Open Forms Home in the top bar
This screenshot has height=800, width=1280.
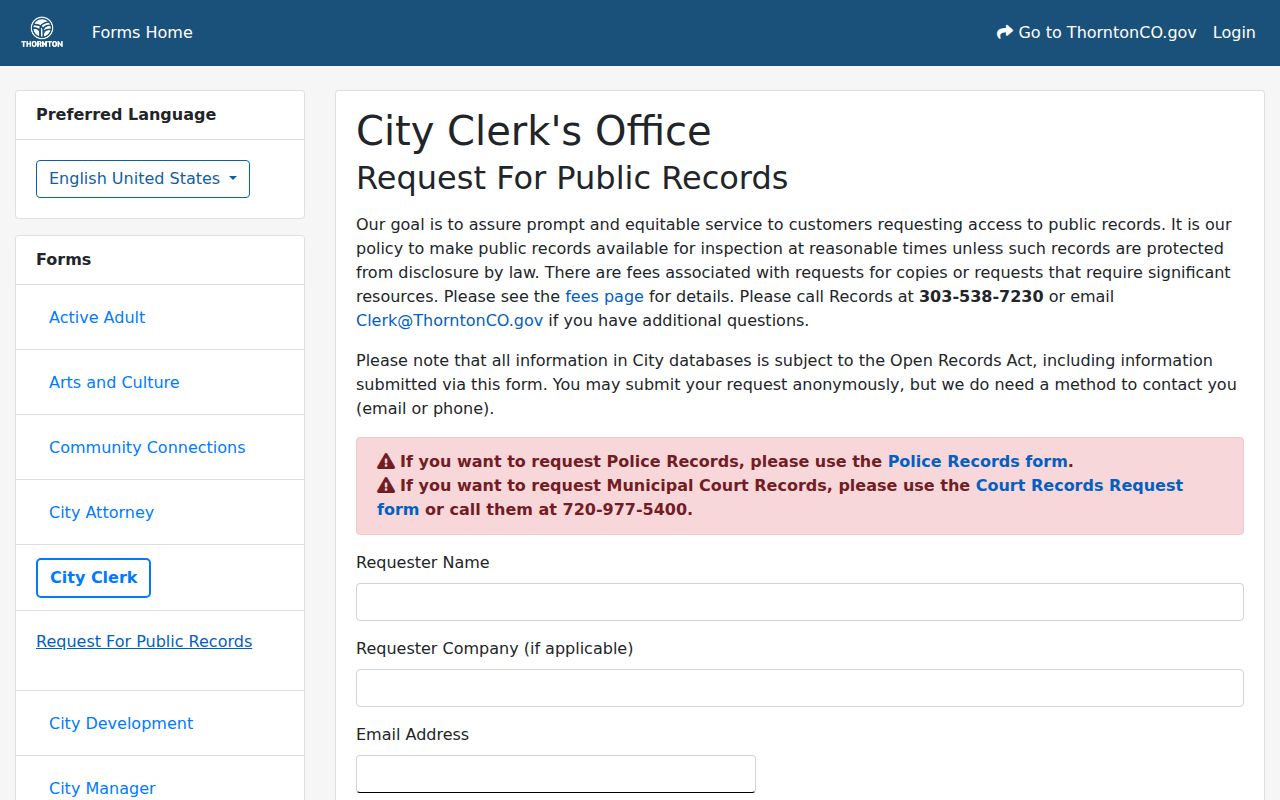coord(142,32)
